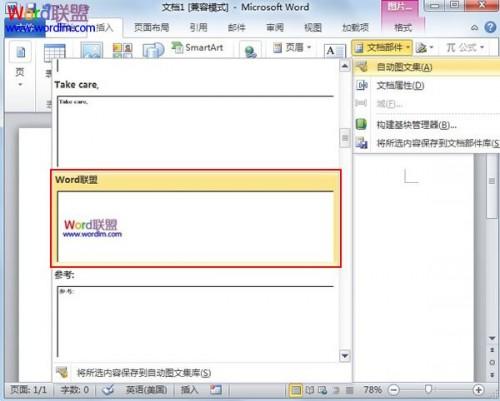The image size is (500, 401).
Task: Click the Table insert icon
Action: tap(54, 52)
